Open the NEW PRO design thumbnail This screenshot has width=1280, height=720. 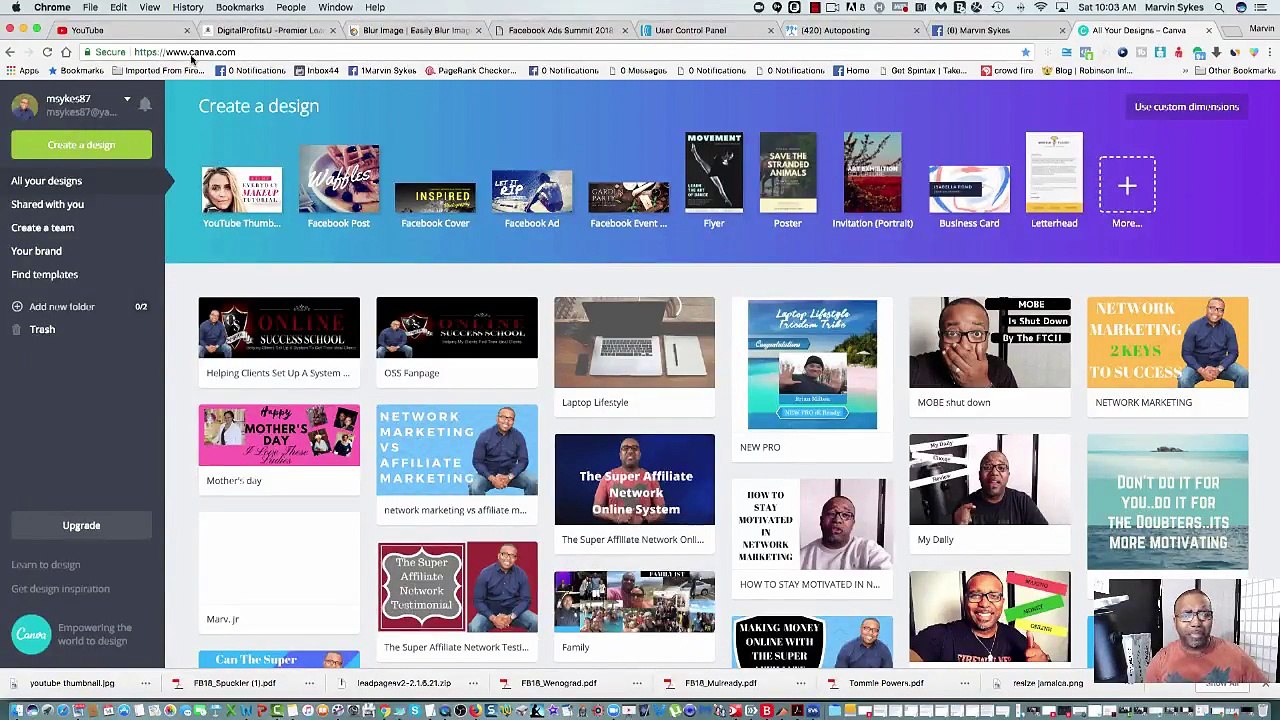coord(812,364)
